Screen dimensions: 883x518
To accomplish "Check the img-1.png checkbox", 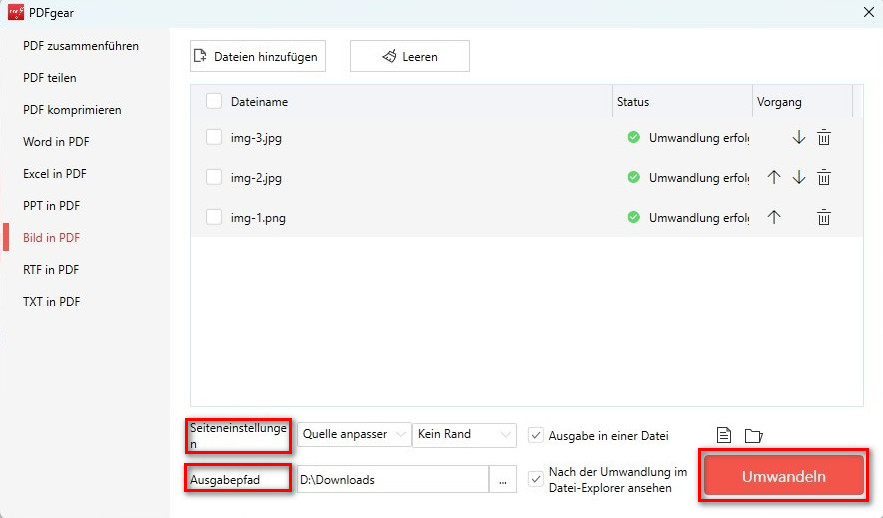I will tap(214, 217).
